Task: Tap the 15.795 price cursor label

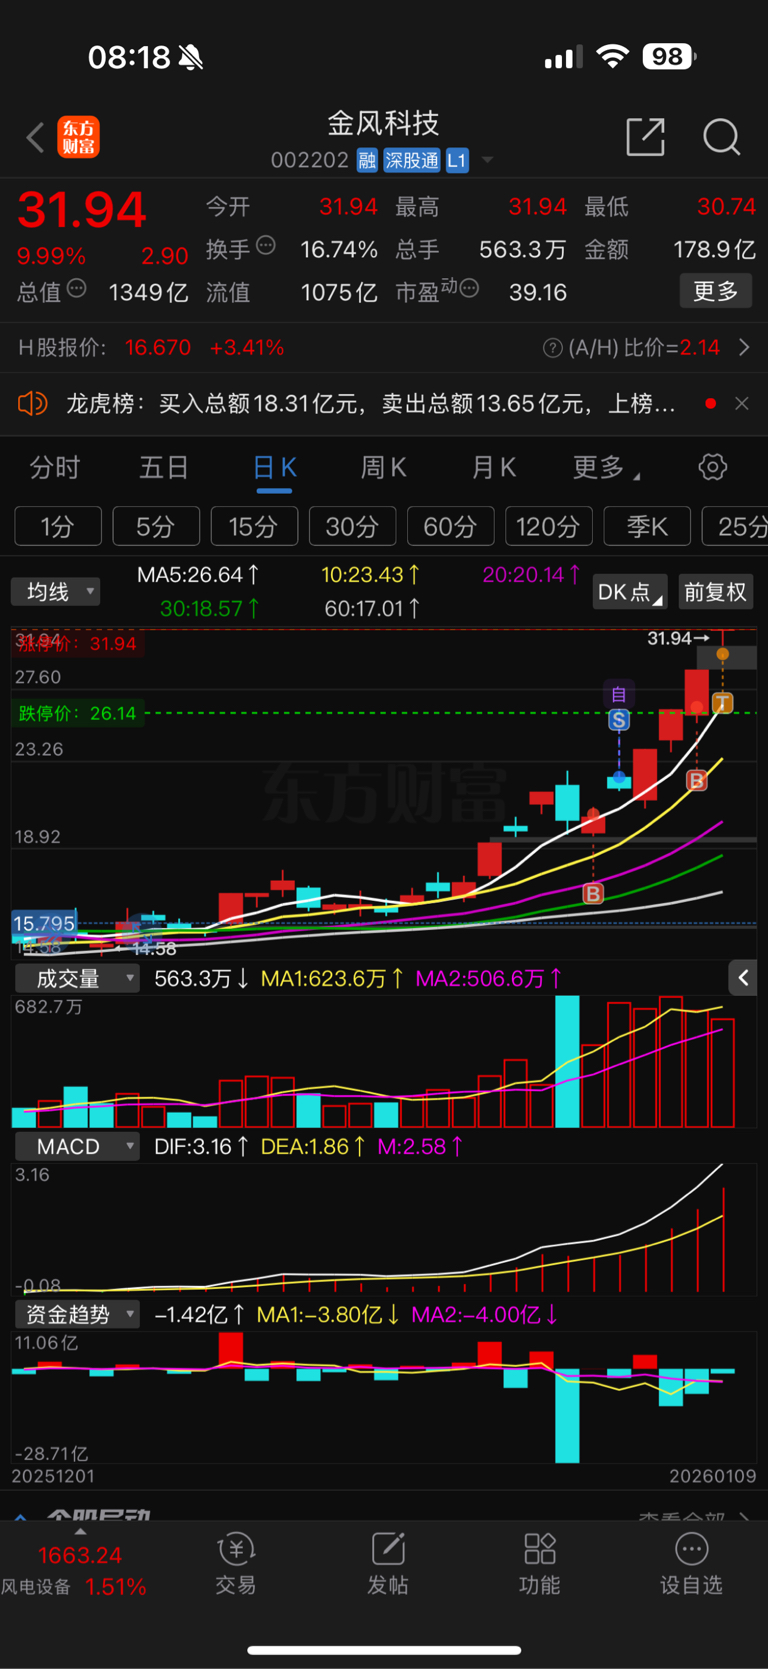Action: (44, 923)
